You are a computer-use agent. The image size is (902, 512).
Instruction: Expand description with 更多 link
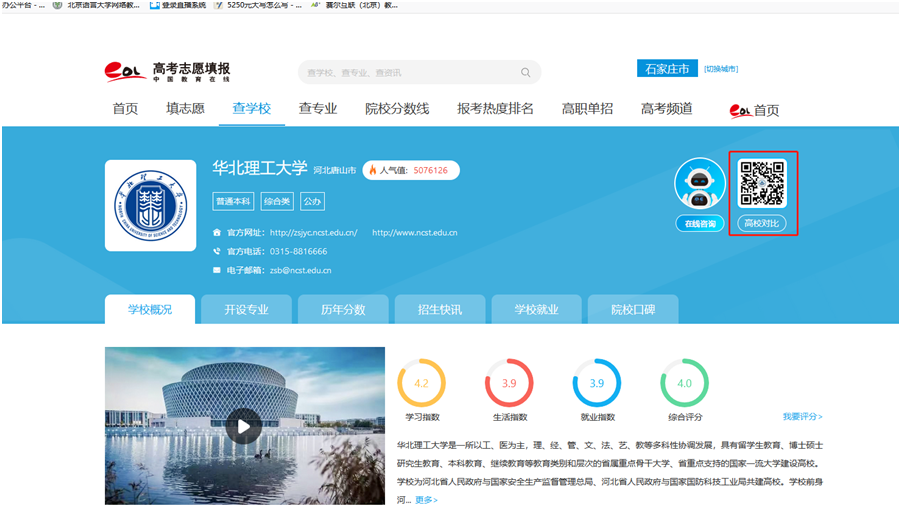(x=426, y=500)
